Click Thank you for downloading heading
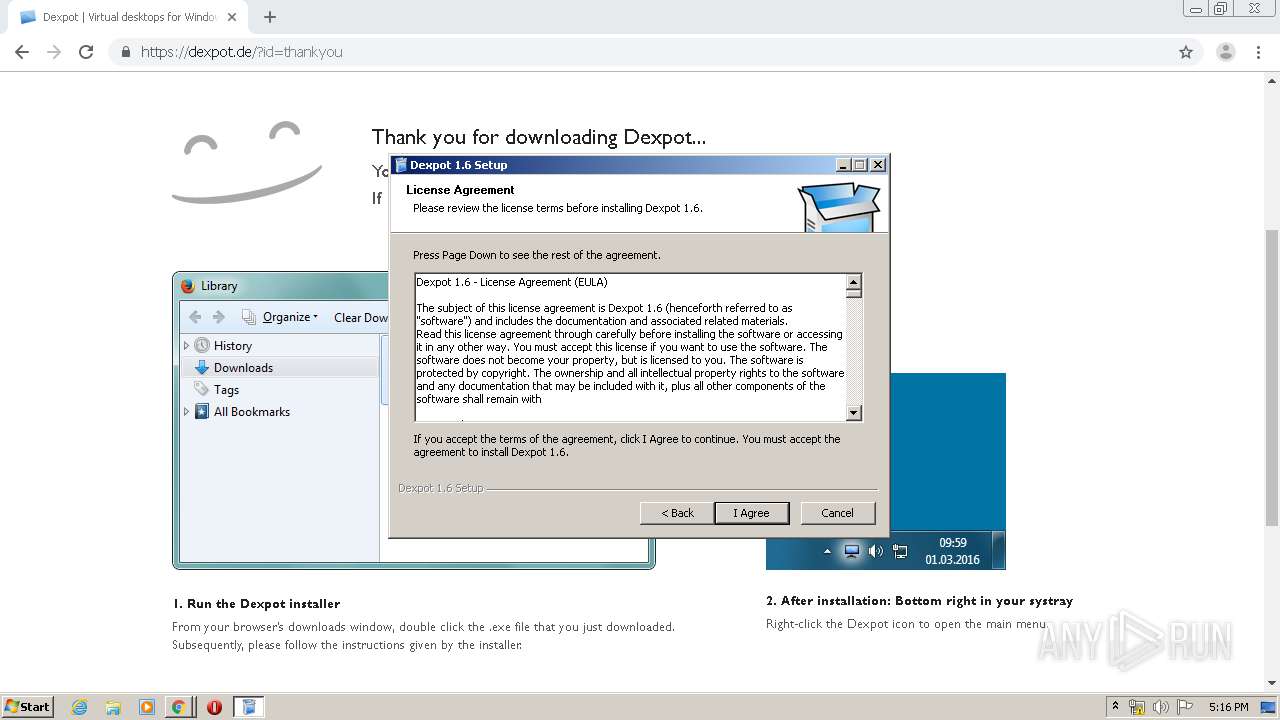Image resolution: width=1280 pixels, height=720 pixels. pyautogui.click(x=539, y=137)
